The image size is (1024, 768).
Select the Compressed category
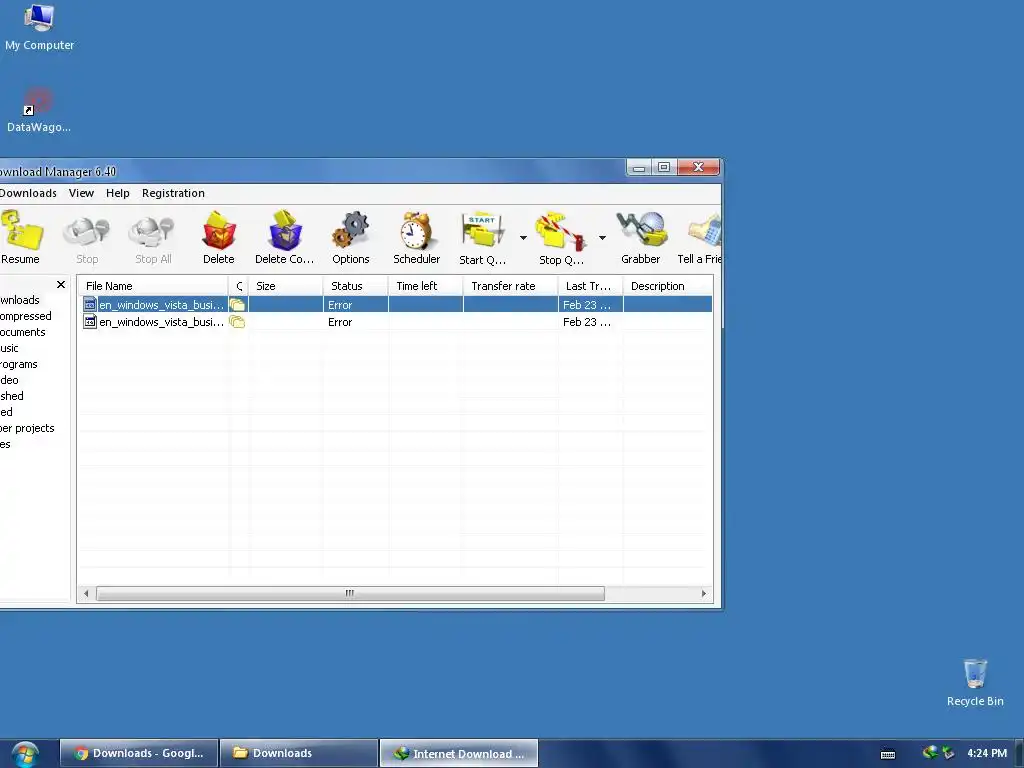coord(25,316)
